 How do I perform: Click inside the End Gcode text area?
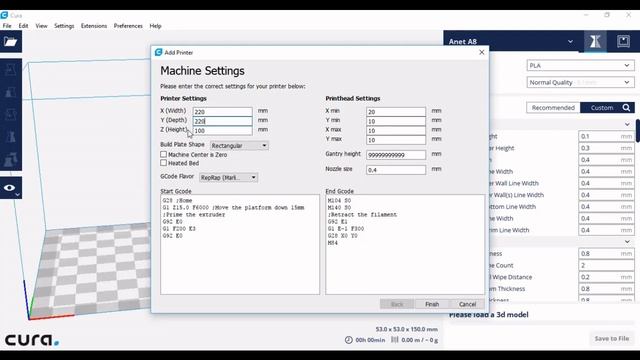coord(405,244)
